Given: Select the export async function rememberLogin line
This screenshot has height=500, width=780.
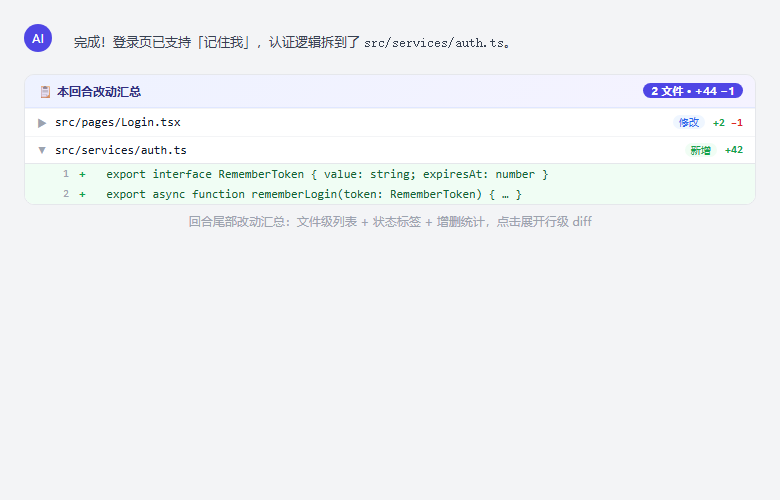Looking at the screenshot, I should 390,194.
